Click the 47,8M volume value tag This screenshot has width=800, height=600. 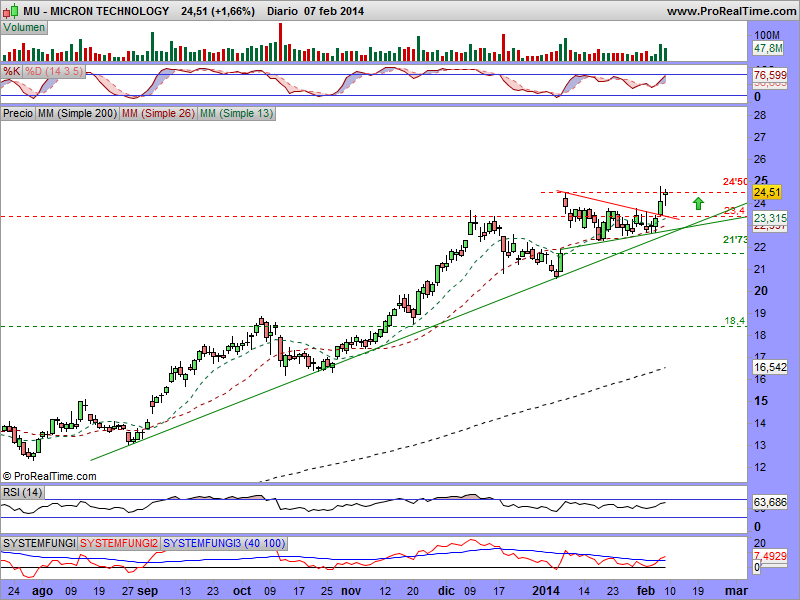click(768, 48)
